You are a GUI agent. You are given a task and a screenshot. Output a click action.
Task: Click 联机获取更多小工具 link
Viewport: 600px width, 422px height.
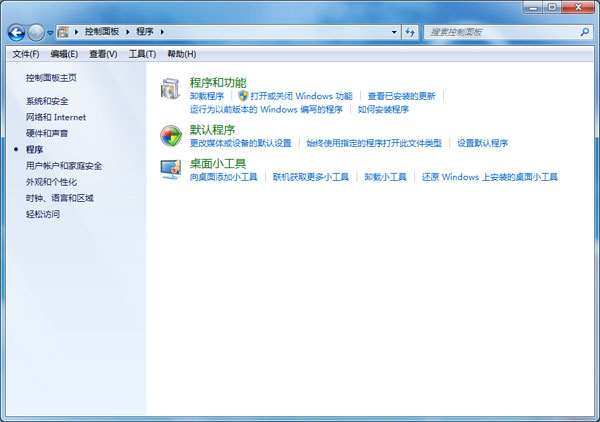[311, 177]
